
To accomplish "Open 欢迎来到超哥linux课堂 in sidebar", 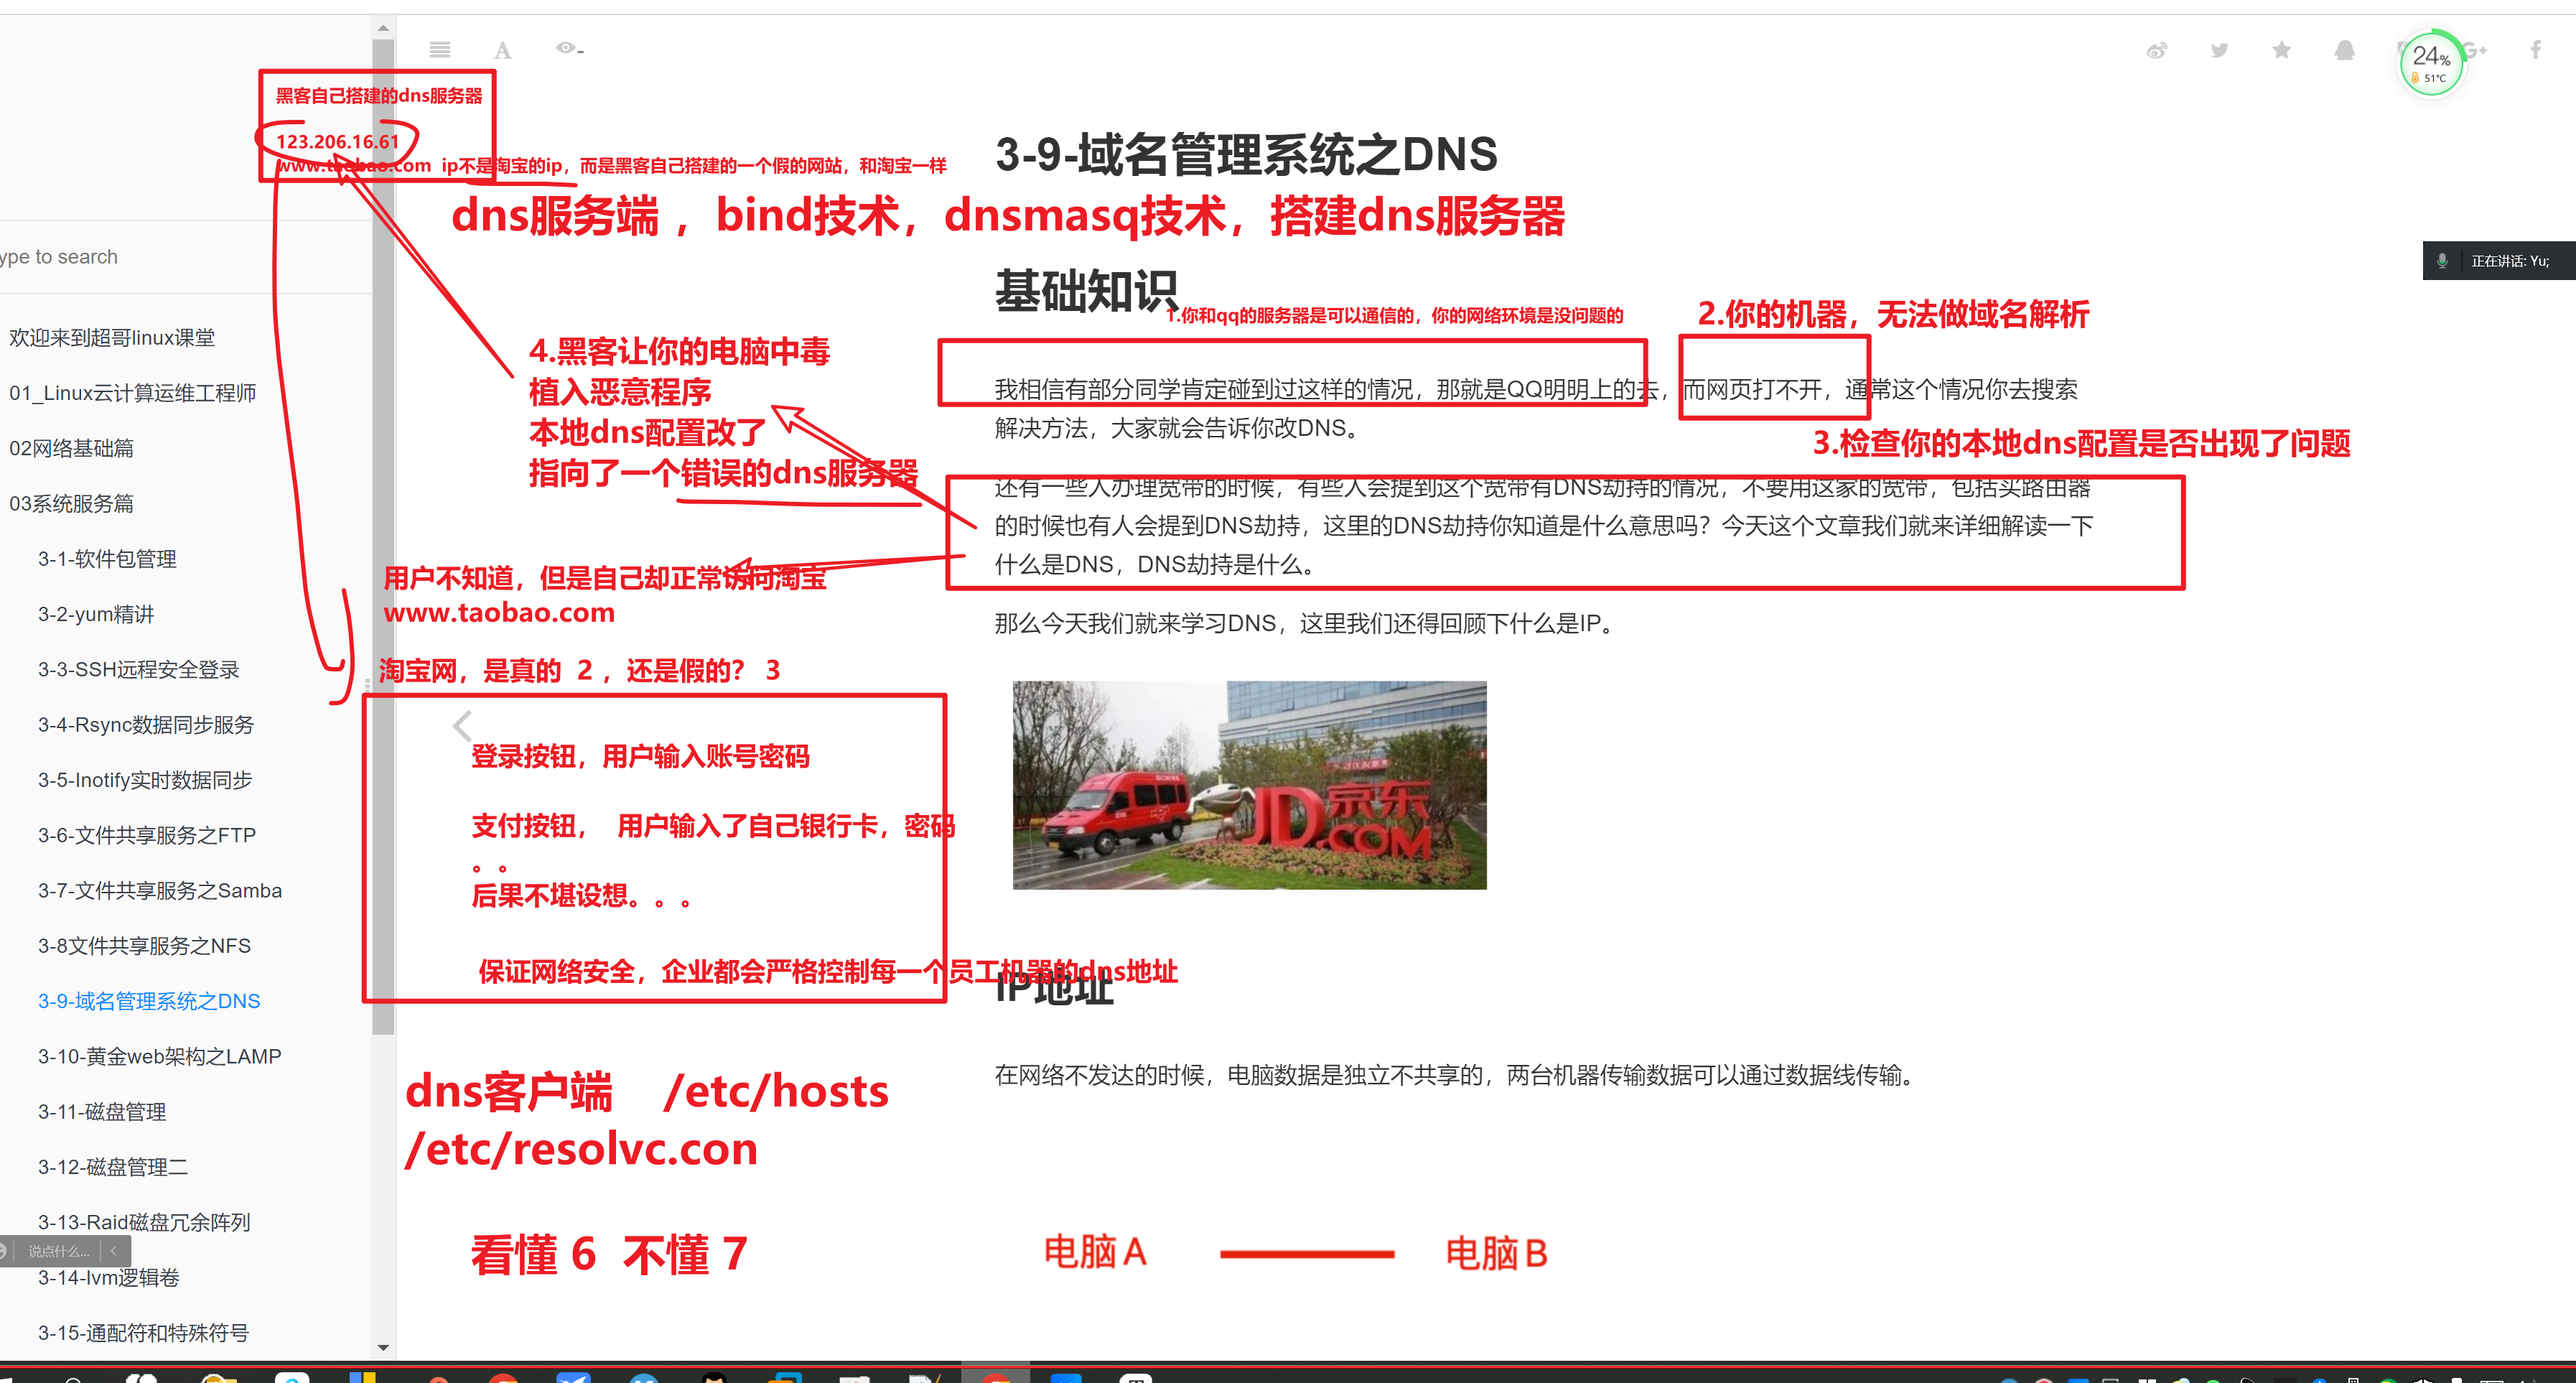I will tap(112, 338).
